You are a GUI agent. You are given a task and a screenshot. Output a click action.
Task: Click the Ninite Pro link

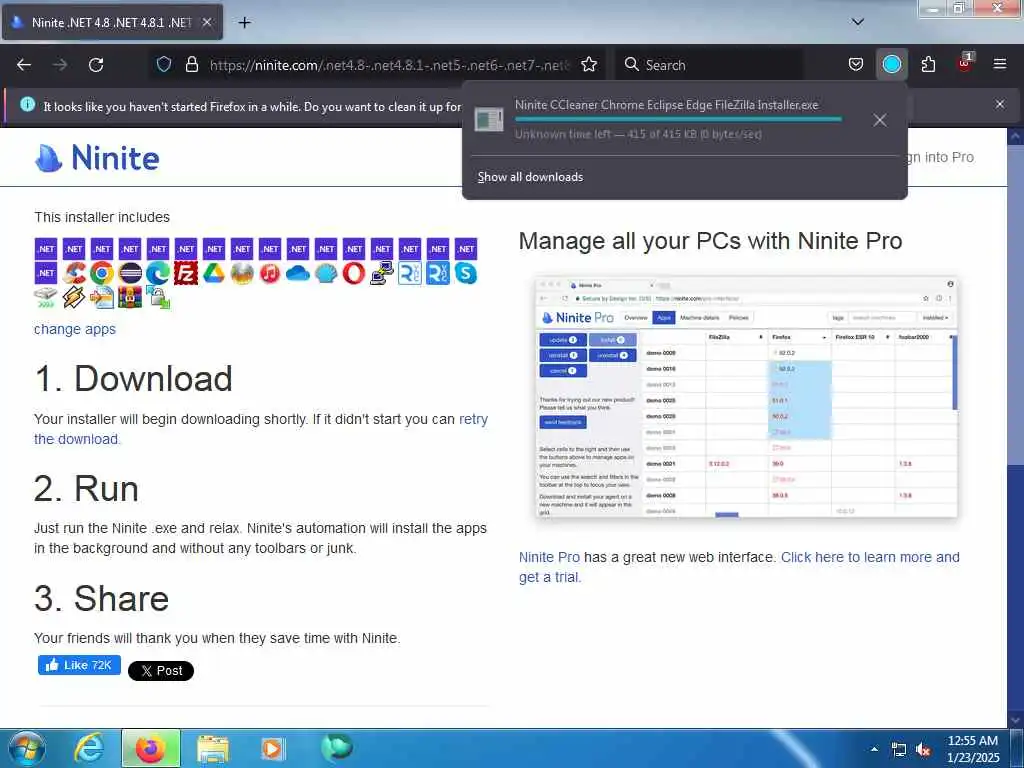(x=549, y=557)
